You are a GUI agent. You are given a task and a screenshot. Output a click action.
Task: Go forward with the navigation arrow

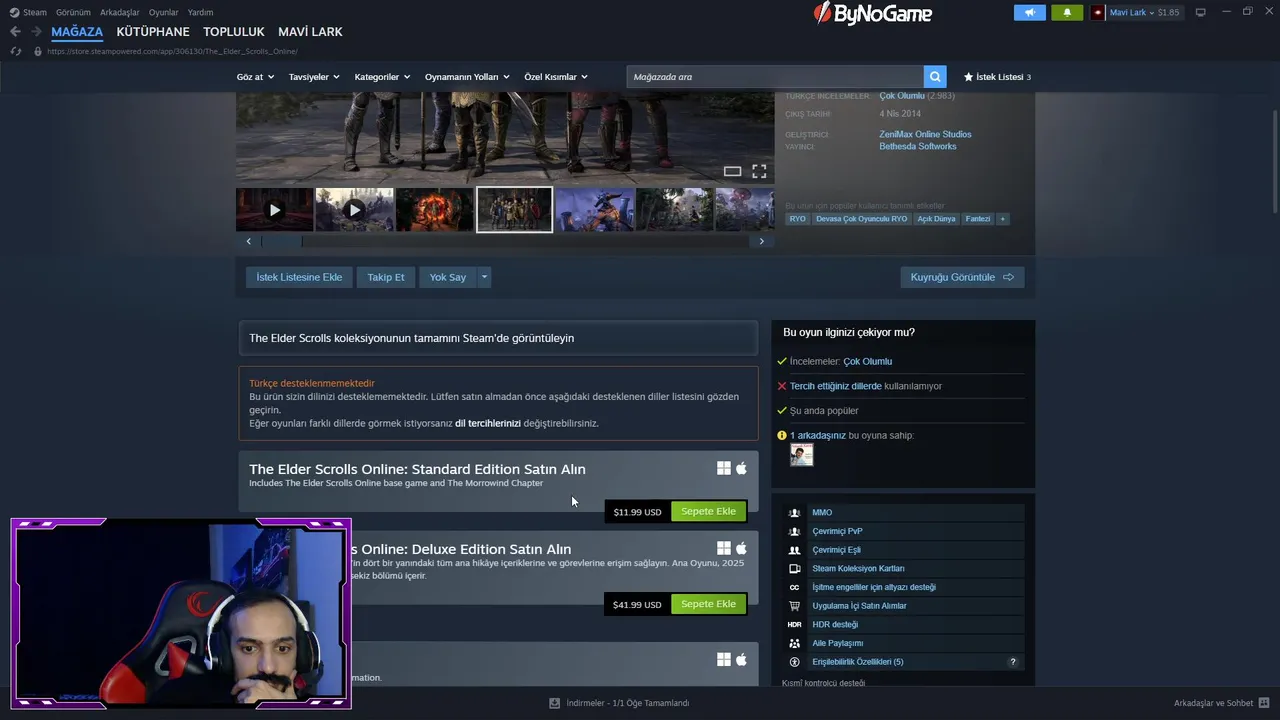tap(36, 32)
